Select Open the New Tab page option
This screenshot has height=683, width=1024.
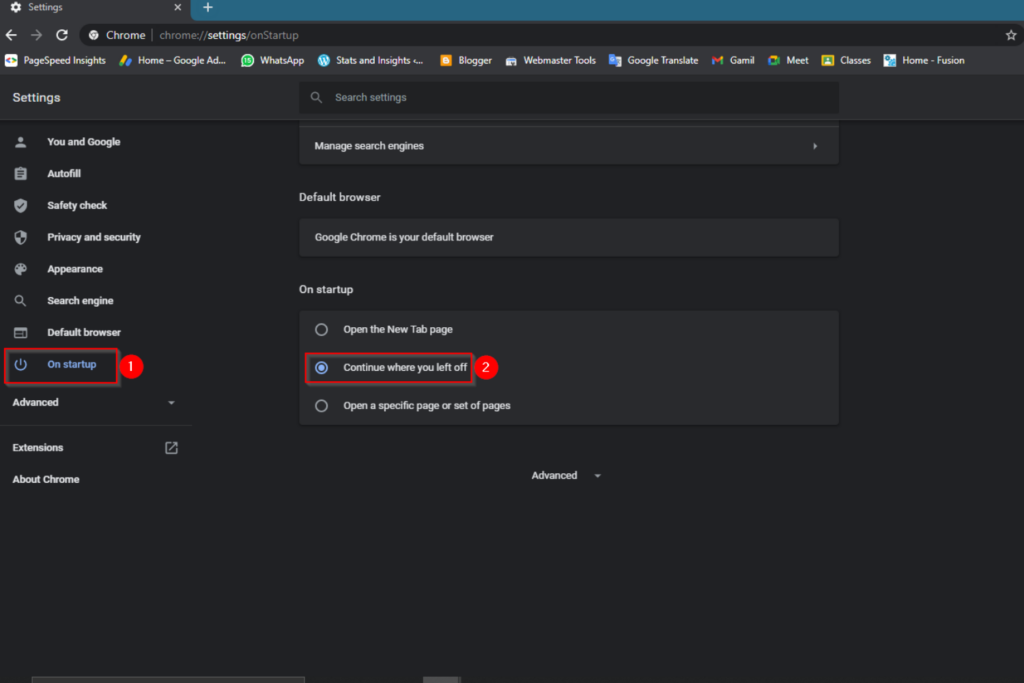point(321,329)
